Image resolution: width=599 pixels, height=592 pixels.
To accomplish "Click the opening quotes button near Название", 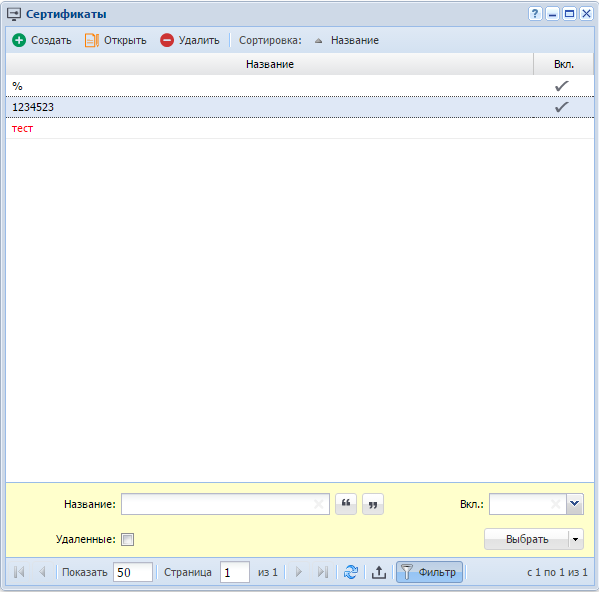I will 346,504.
